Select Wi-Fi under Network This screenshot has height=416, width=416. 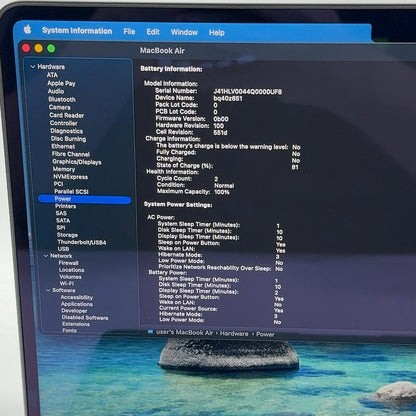click(x=67, y=283)
